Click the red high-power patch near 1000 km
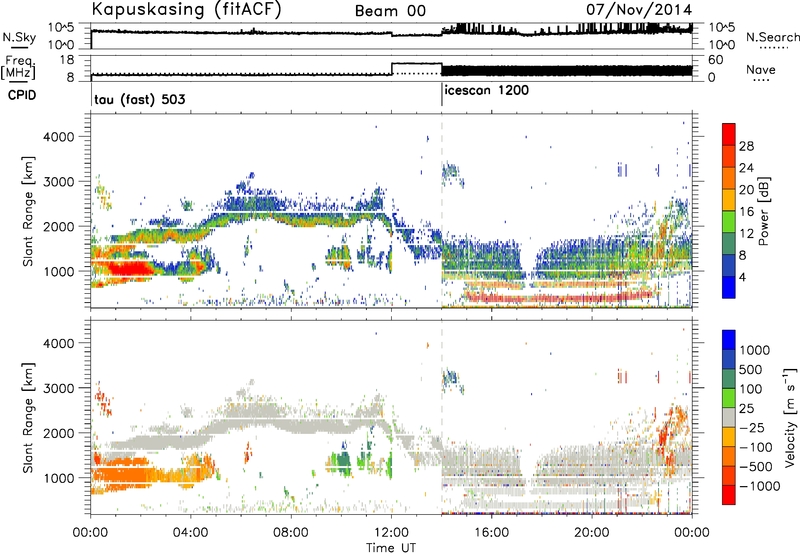This screenshot has width=800, height=554. [x=130, y=268]
